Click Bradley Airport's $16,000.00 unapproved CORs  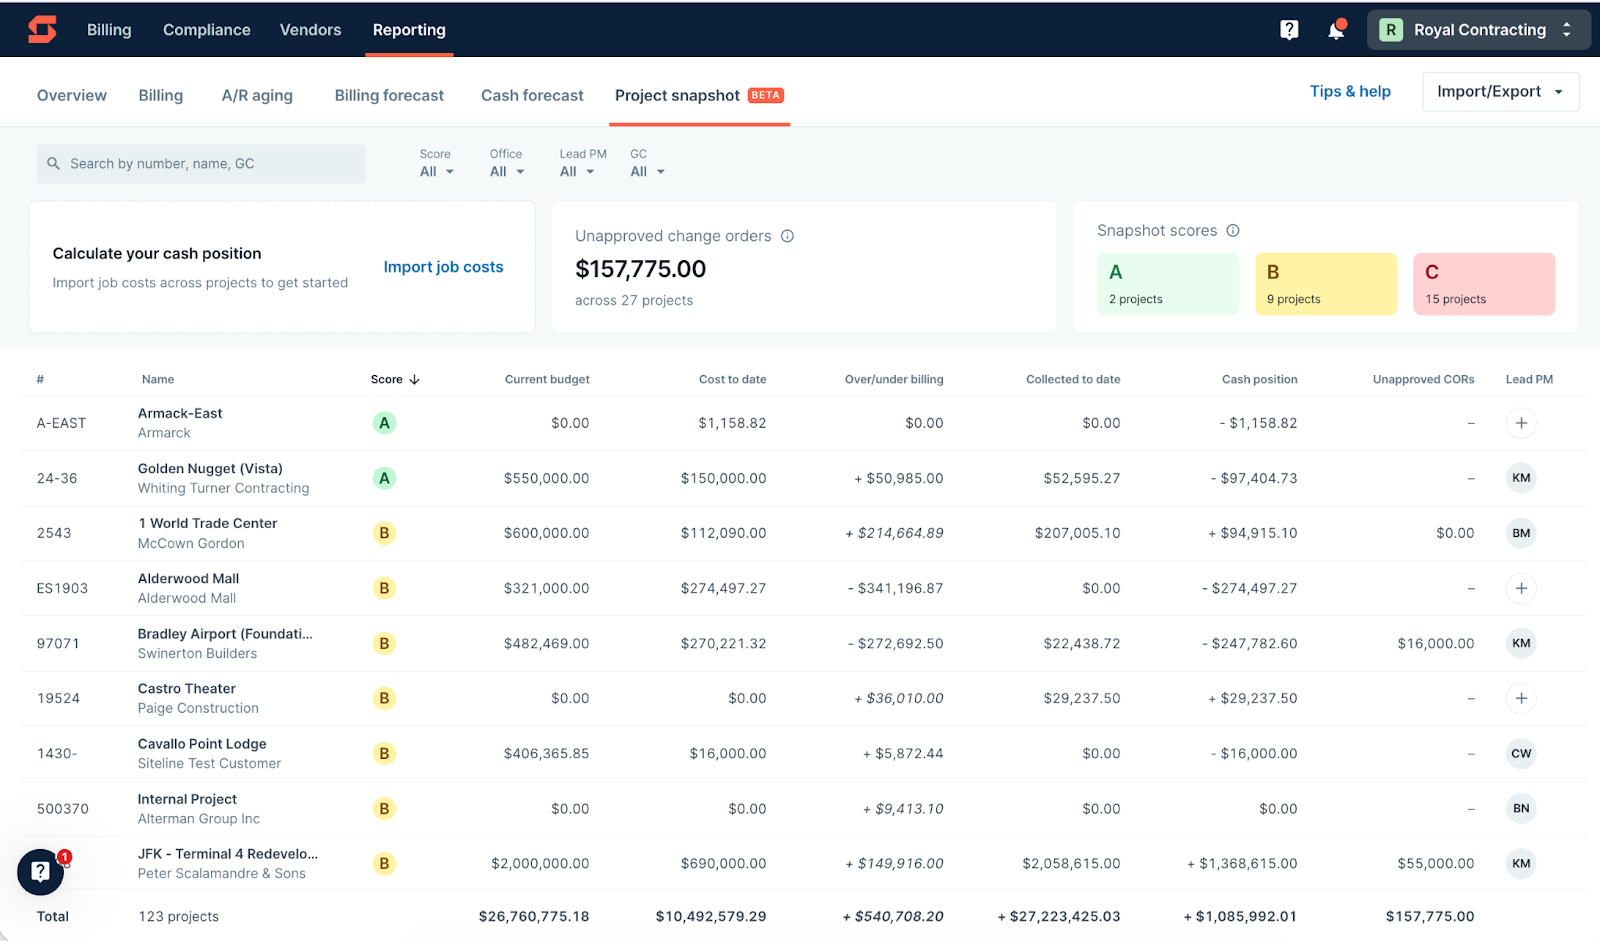(x=1435, y=643)
